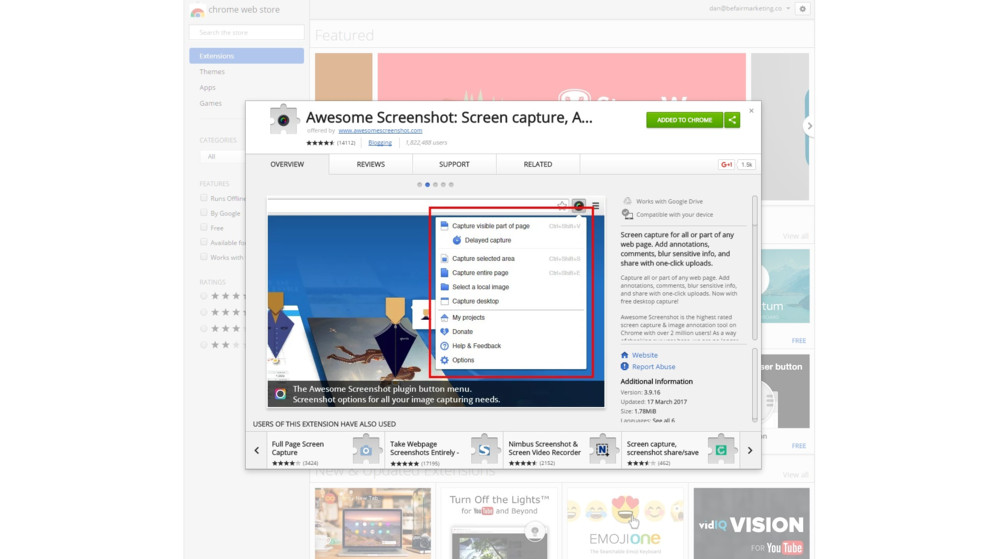This screenshot has width=1000, height=559.
Task: Open the settings gear in top-right corner
Action: click(802, 9)
